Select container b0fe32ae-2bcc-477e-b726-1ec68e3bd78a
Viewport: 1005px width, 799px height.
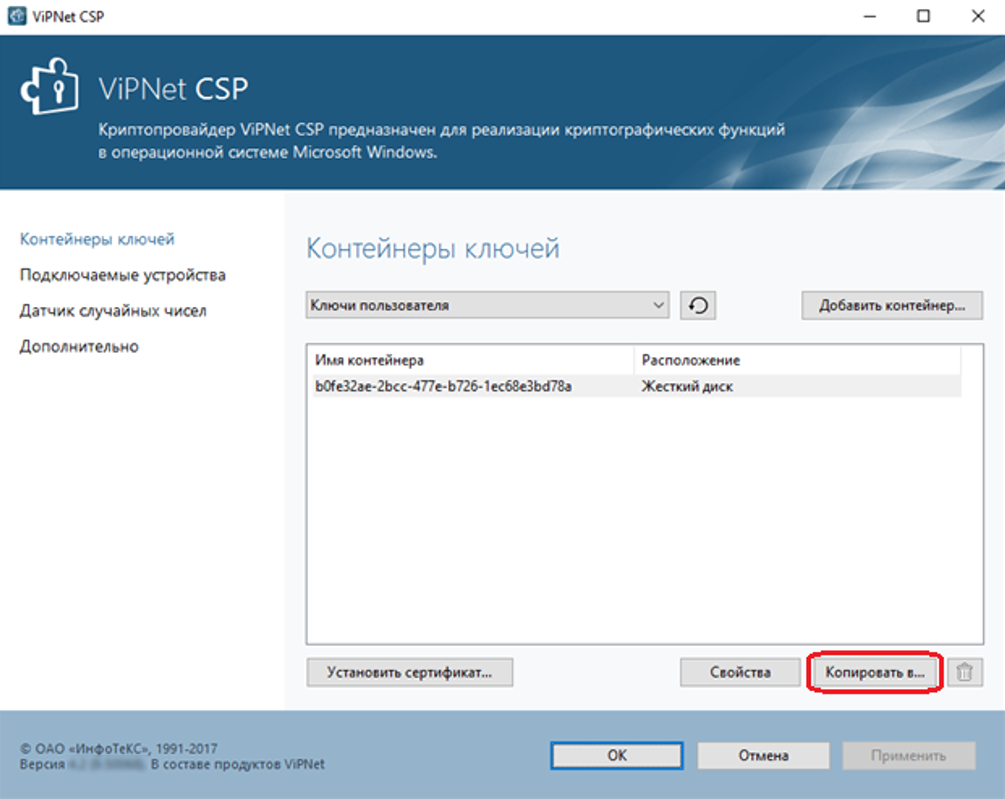coord(443,386)
